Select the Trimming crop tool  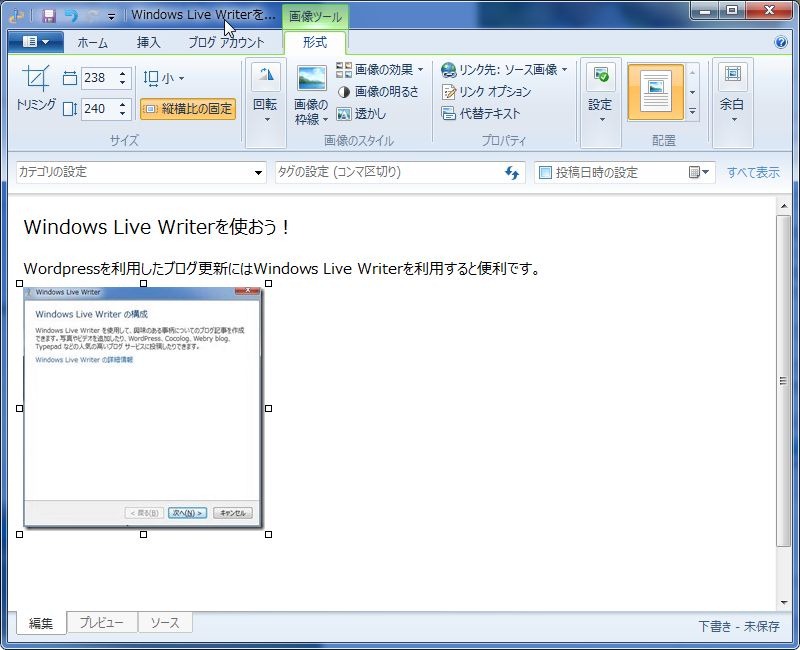coord(36,88)
